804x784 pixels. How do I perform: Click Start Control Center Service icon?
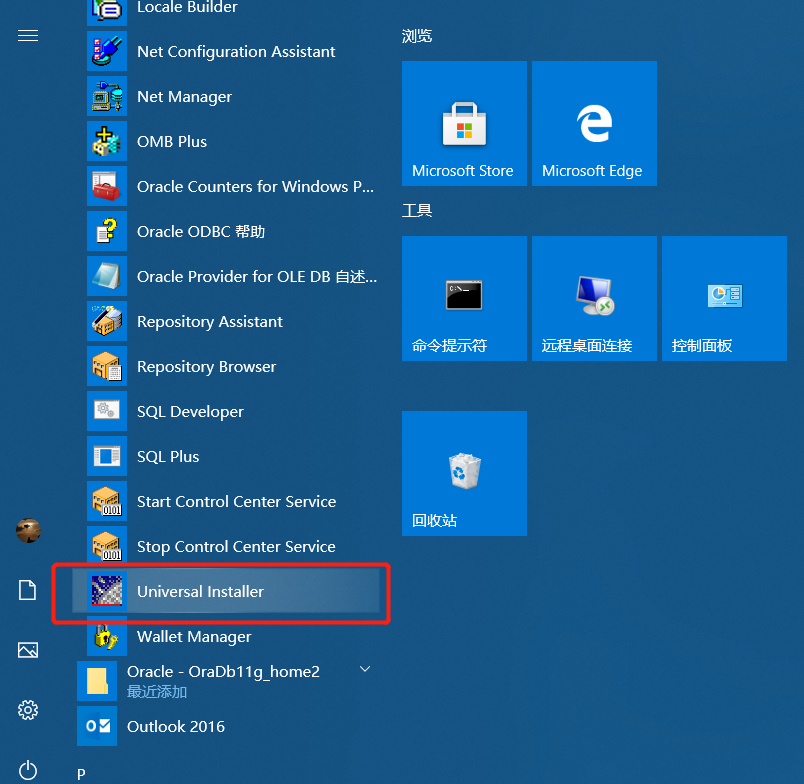click(x=107, y=501)
